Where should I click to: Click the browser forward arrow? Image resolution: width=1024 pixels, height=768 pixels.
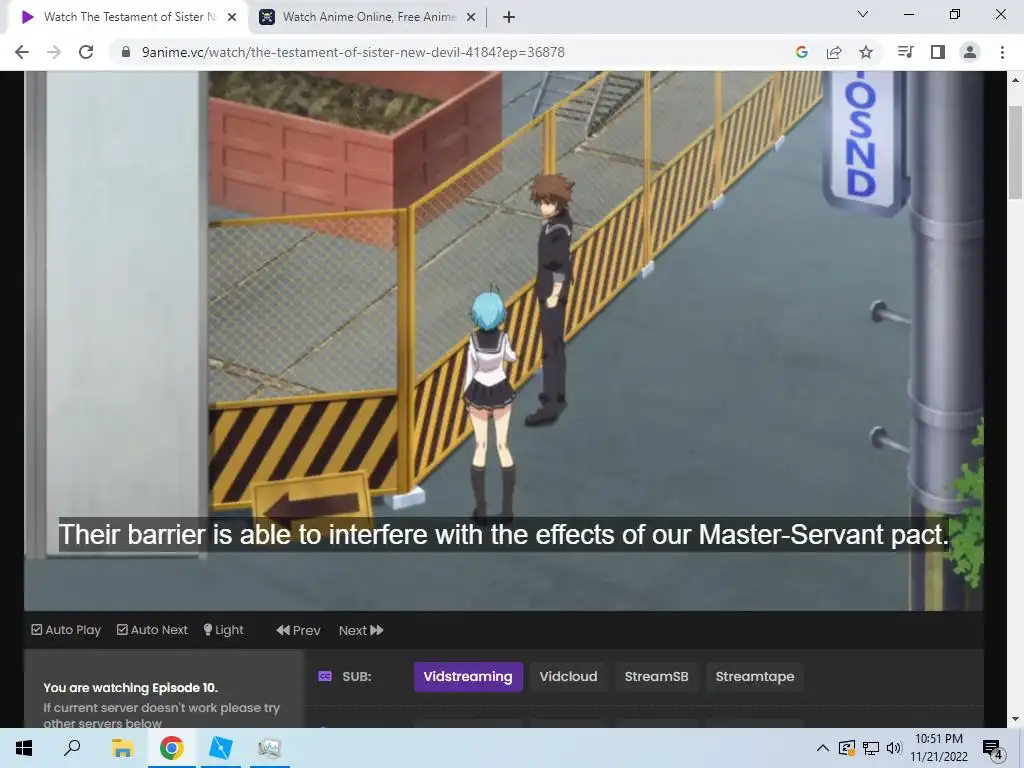54,52
